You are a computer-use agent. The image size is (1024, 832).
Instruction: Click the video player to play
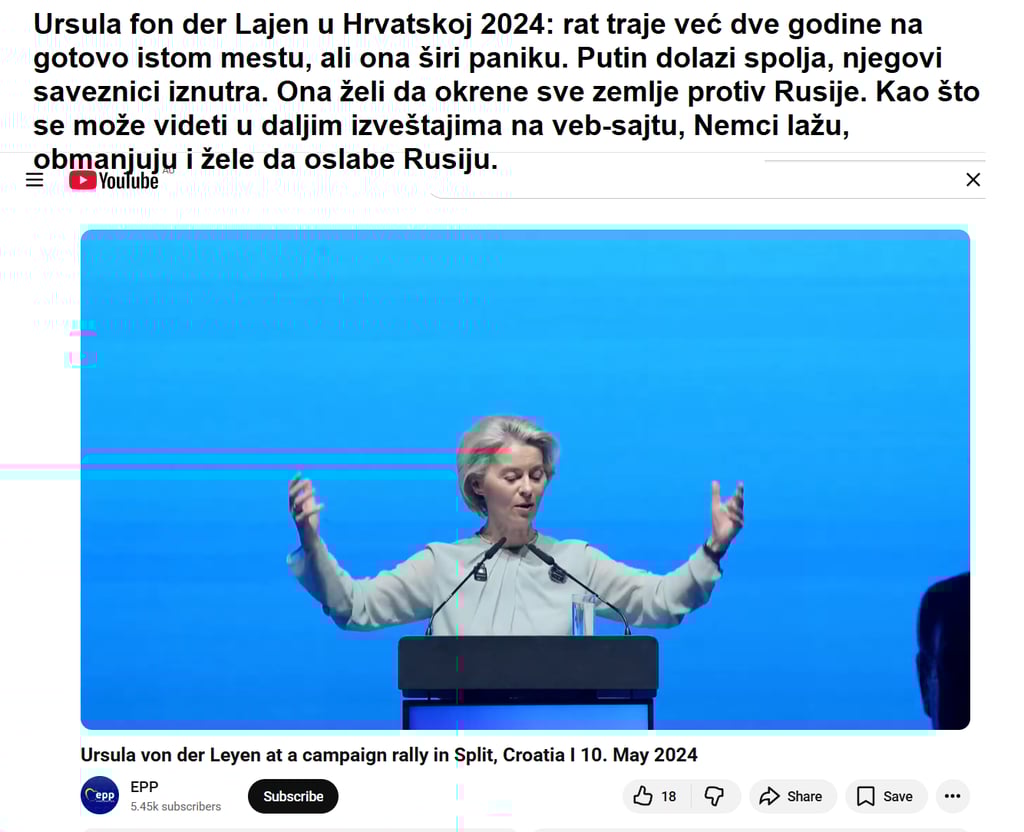(525, 479)
